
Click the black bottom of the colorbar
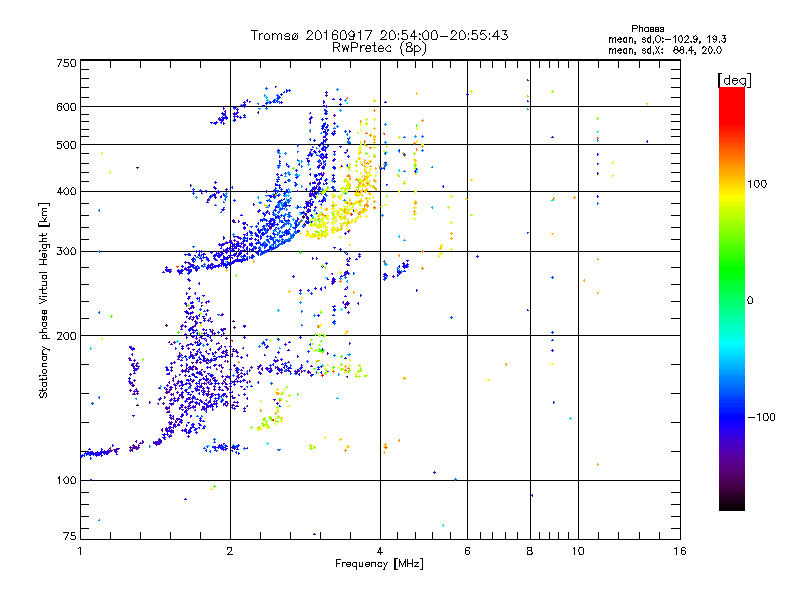click(x=732, y=503)
